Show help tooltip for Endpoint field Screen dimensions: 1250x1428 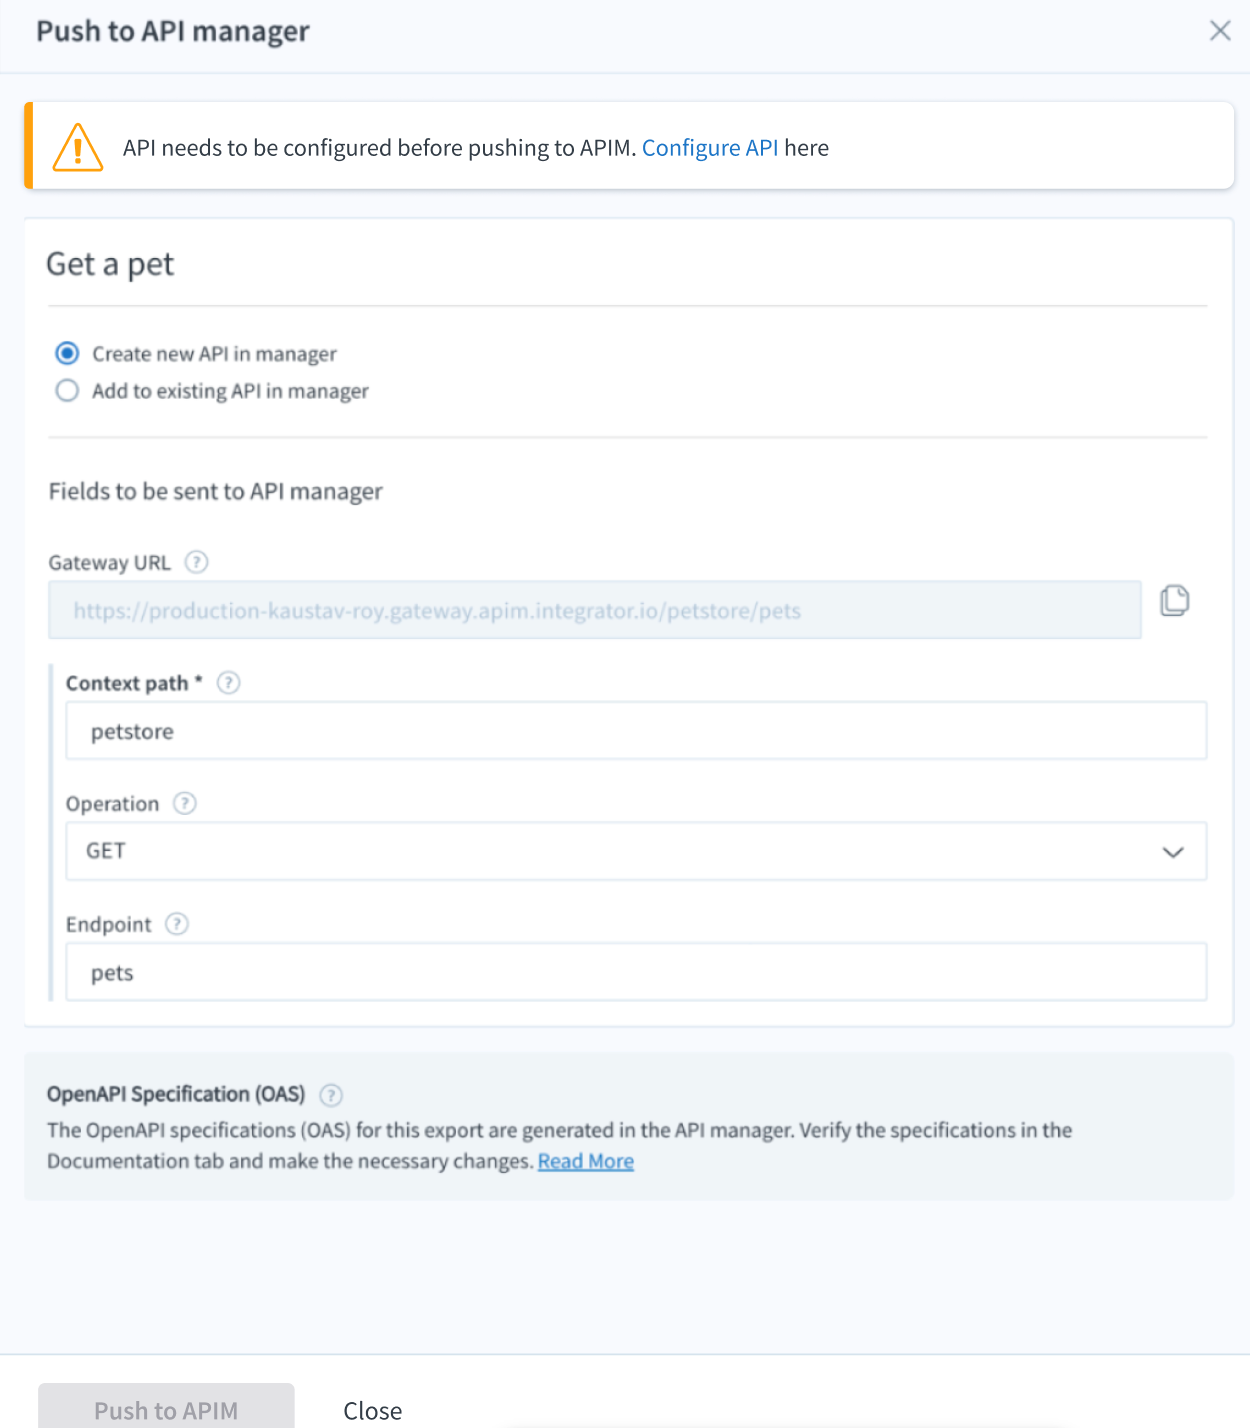(x=177, y=924)
